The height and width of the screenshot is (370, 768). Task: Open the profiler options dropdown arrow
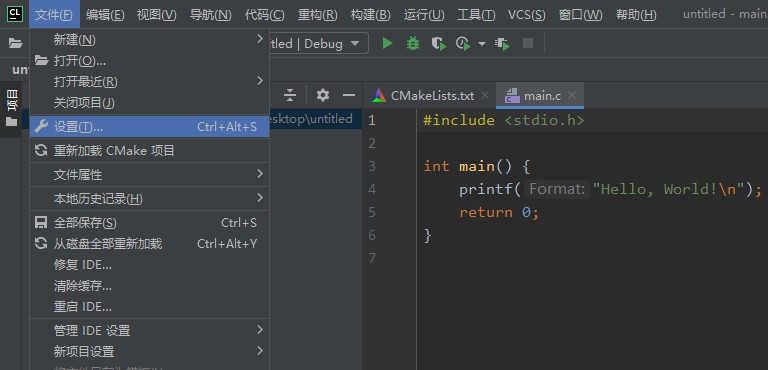tap(481, 44)
